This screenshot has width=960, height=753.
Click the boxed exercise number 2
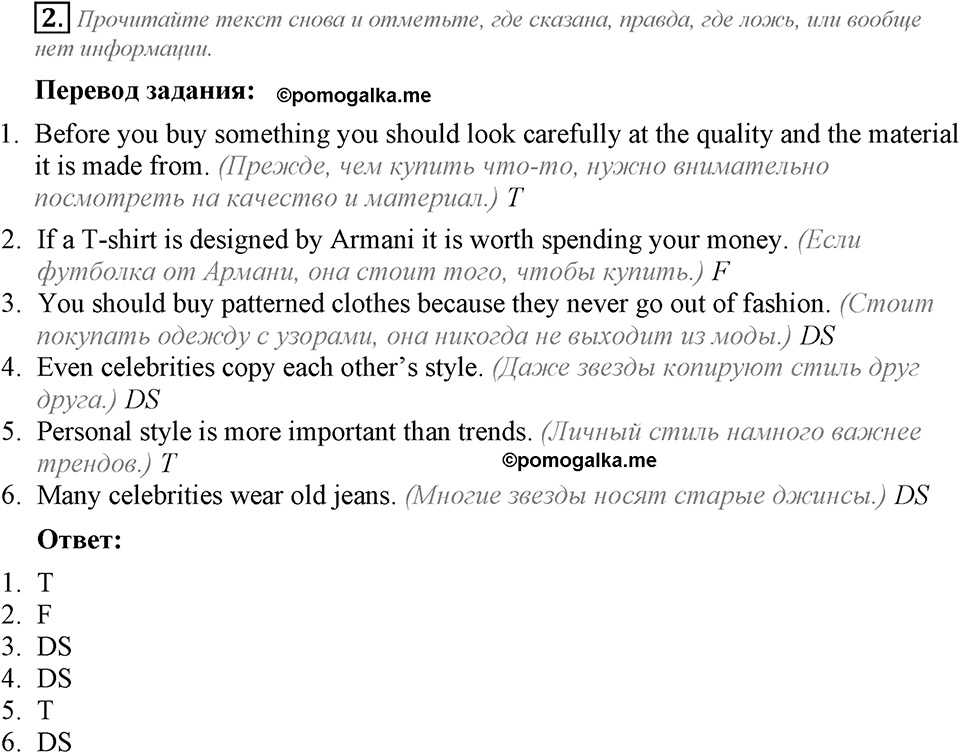coord(53,20)
